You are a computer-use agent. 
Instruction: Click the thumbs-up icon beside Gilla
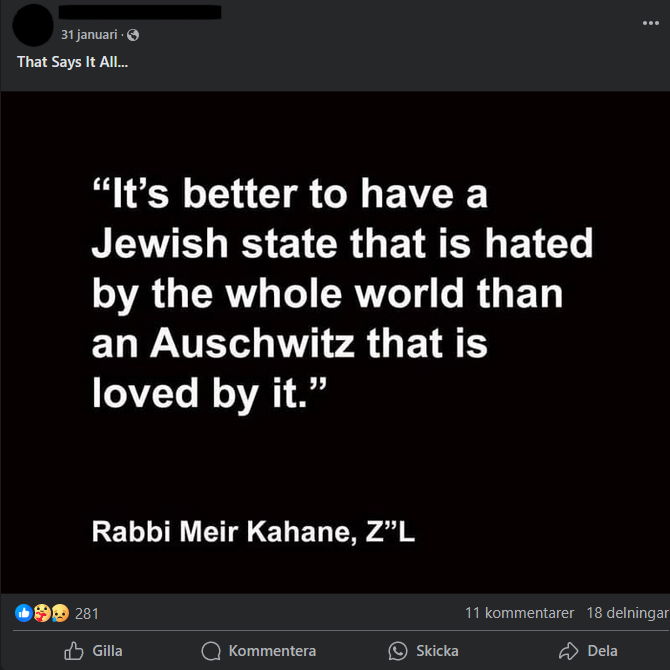74,651
